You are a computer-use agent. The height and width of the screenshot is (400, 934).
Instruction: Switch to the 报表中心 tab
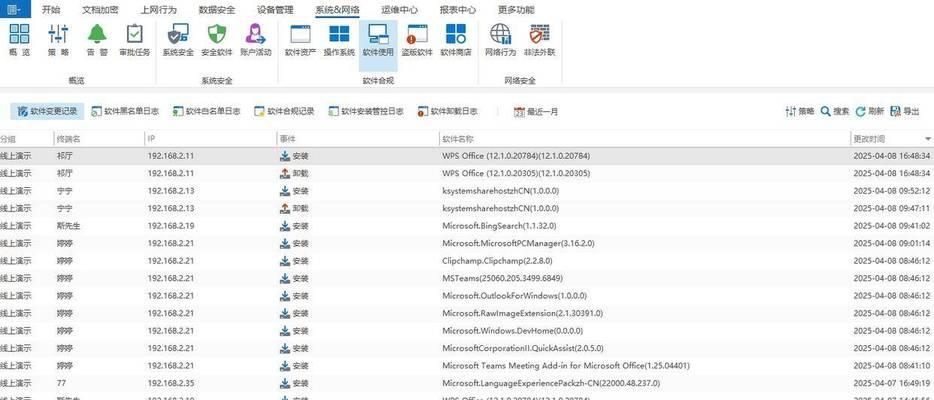pyautogui.click(x=457, y=10)
